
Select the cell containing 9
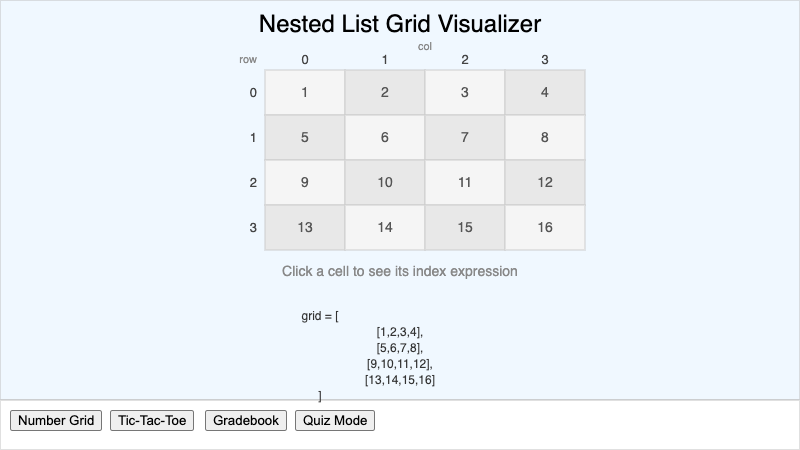point(305,183)
